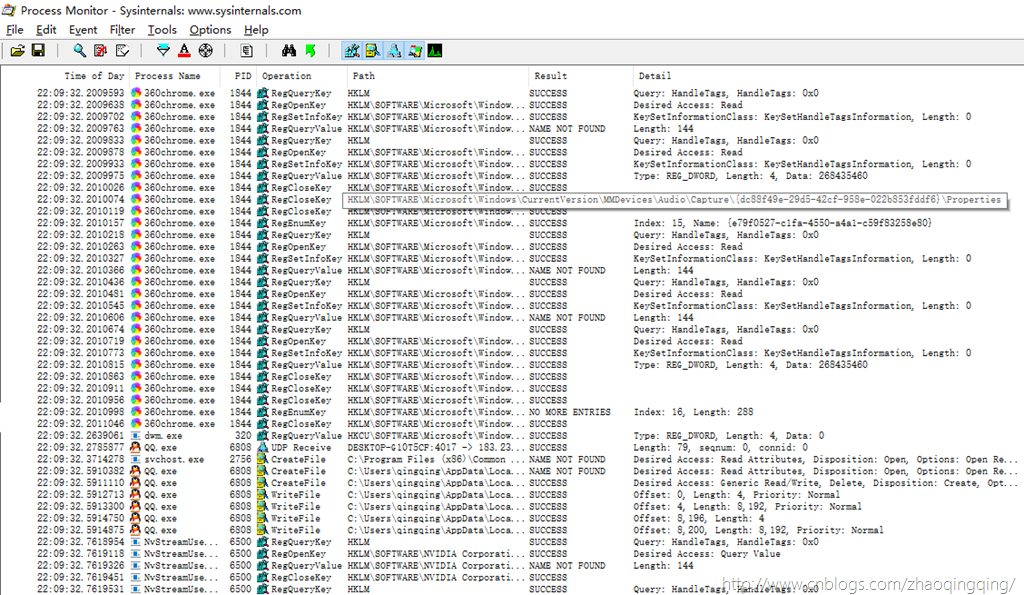Click the NvStreamUse RegCloseKey row
The image size is (1024, 595).
[512, 577]
